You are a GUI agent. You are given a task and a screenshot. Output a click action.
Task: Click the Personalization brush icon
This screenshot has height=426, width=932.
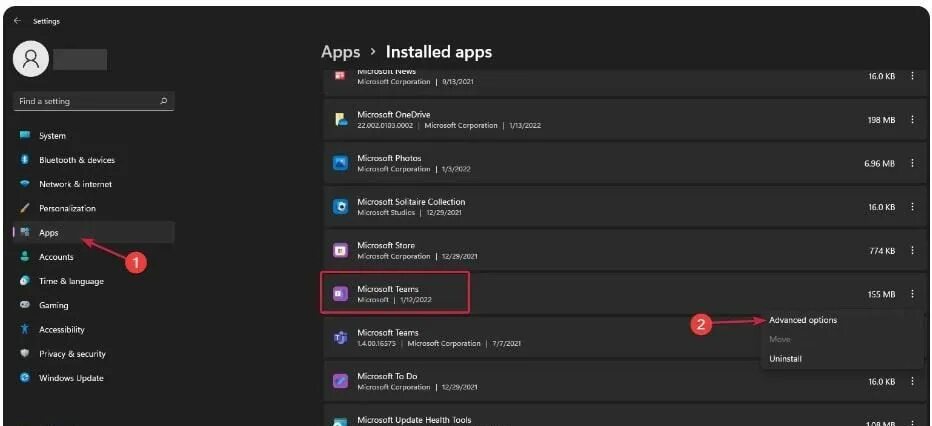tap(25, 209)
